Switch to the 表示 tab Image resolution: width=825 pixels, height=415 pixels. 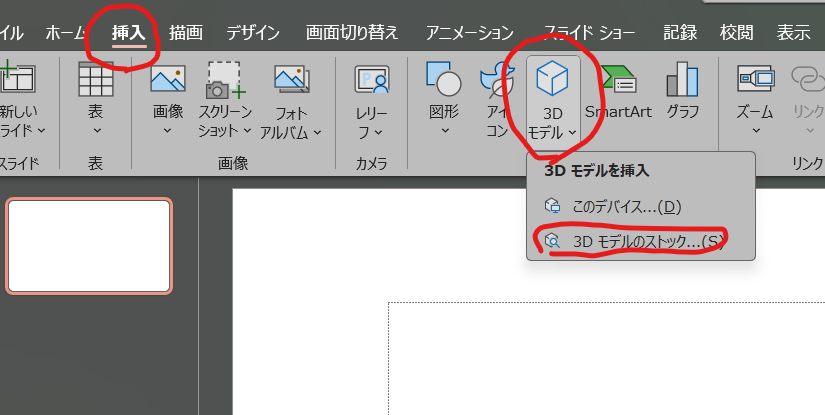pyautogui.click(x=793, y=33)
